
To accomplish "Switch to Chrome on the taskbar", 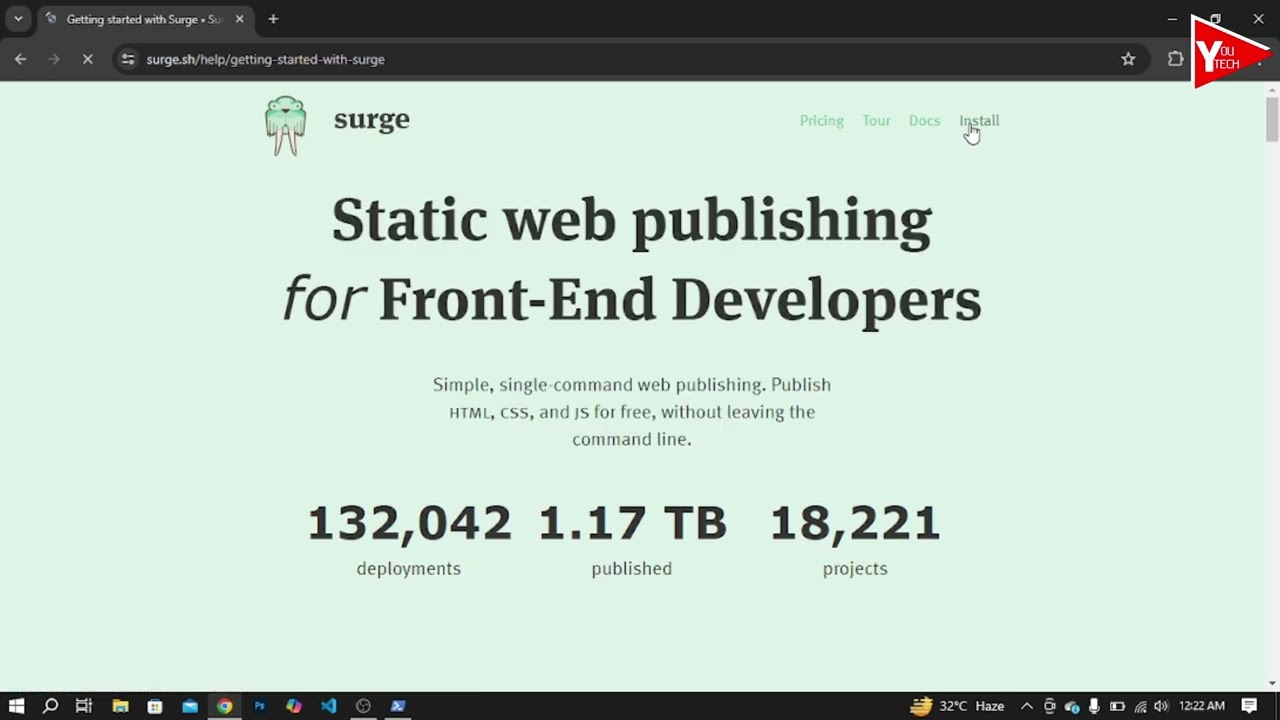I will [x=224, y=706].
